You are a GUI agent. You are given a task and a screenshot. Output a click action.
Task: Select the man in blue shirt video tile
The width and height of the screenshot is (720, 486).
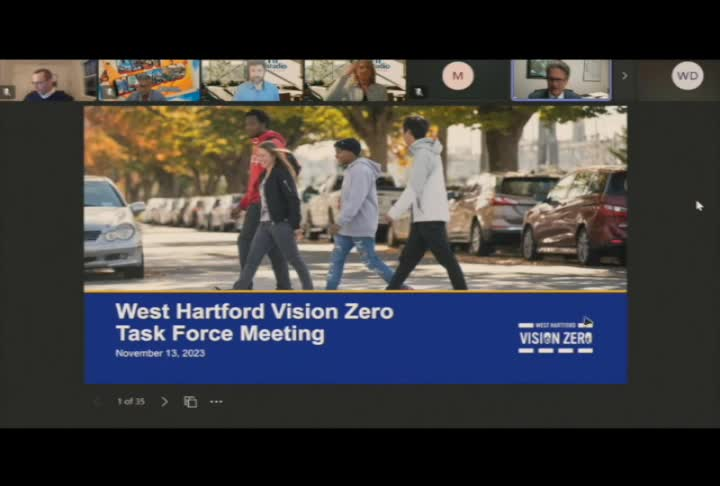pyautogui.click(x=252, y=80)
